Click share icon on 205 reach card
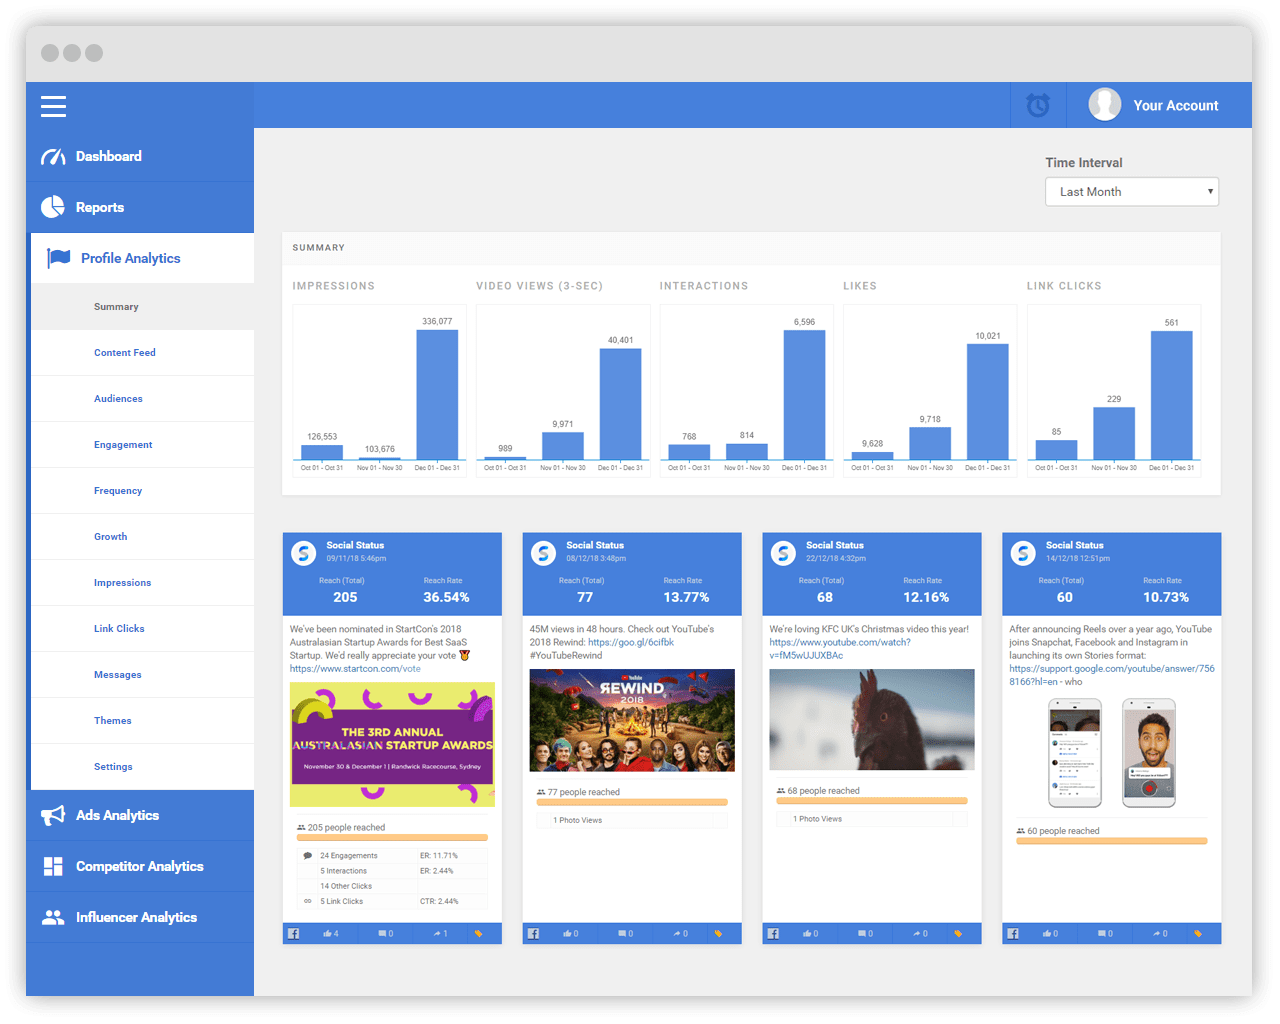The image size is (1280, 1024). [x=437, y=933]
